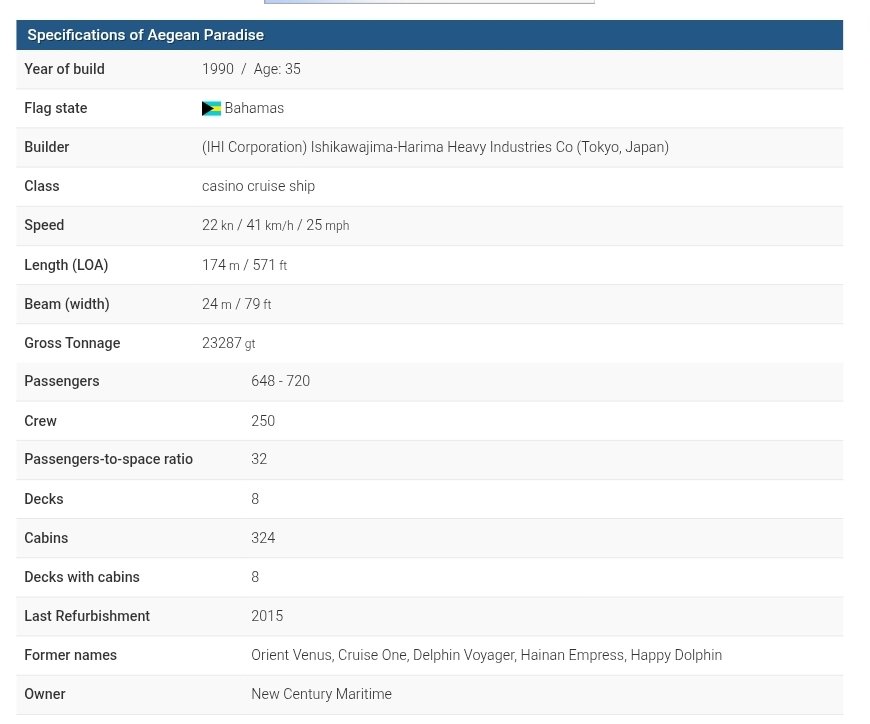
Task: Click the Last Refurbishment year 2015
Action: point(267,616)
